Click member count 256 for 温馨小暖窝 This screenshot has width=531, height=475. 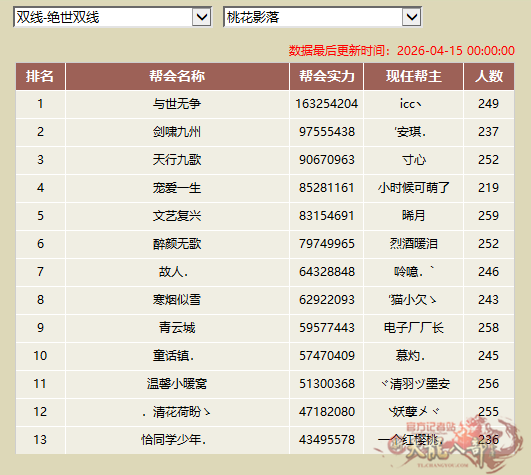coord(488,384)
